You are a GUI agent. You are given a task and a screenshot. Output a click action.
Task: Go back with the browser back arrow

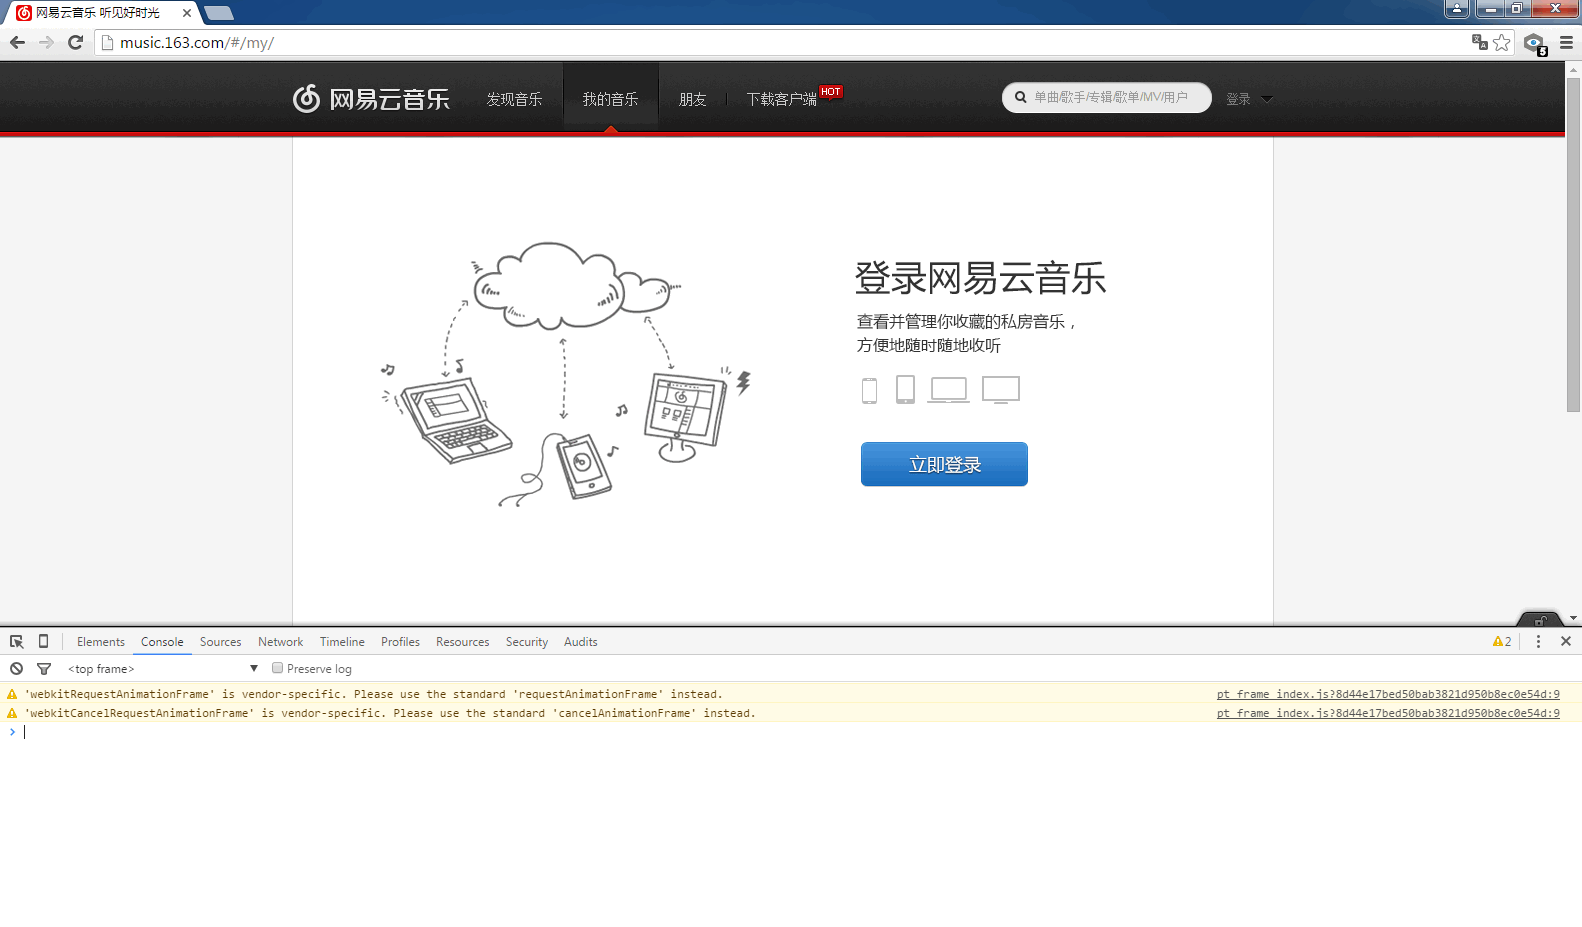(17, 42)
